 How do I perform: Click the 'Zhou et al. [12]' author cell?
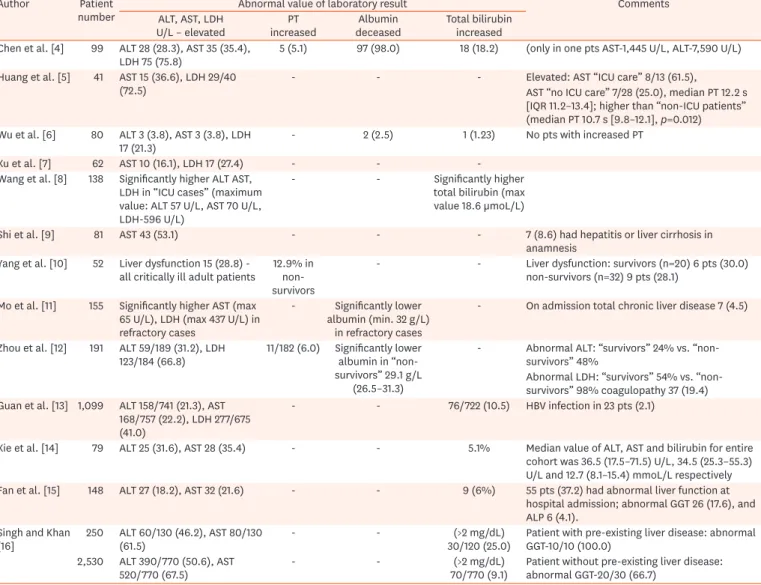coord(33,348)
